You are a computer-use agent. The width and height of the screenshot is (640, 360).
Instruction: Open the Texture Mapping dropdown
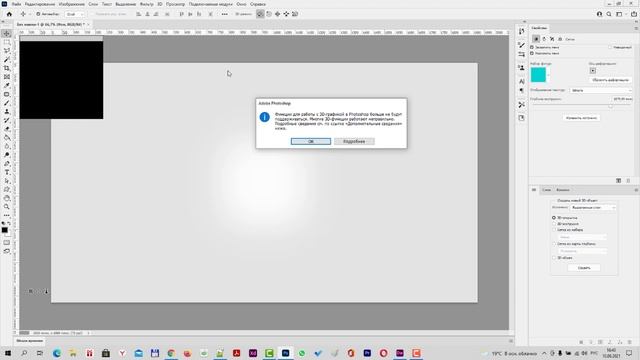[x=601, y=90]
